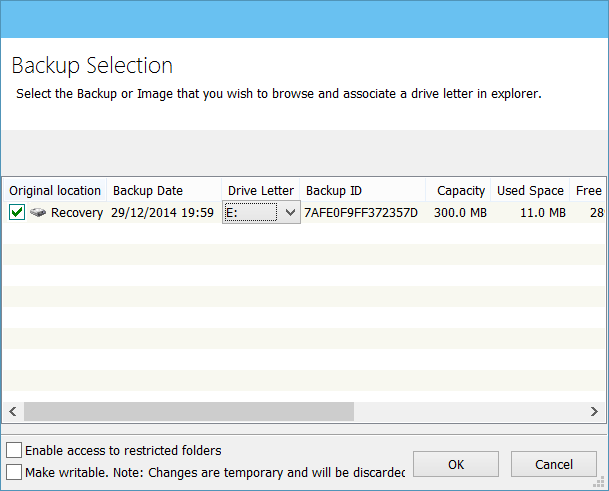Click the 300.0 MB capacity cell
The width and height of the screenshot is (609, 491).
460,213
